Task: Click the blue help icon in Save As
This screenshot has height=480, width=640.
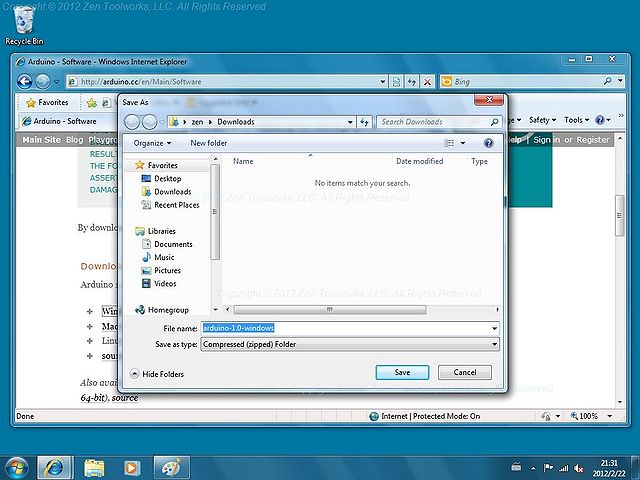Action: pos(488,143)
